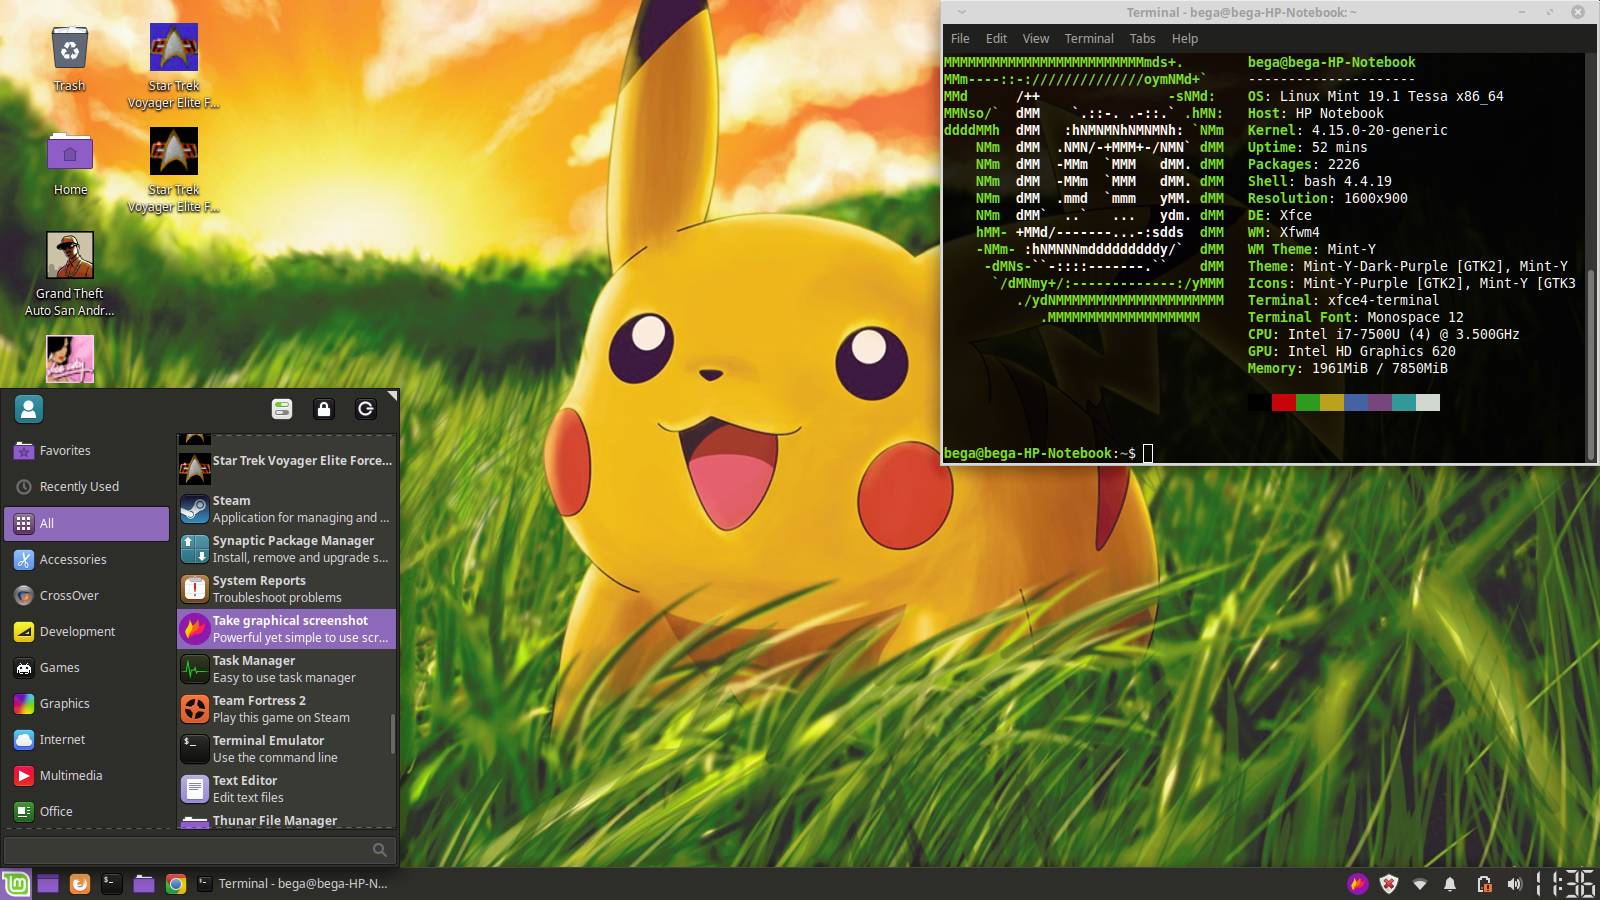The width and height of the screenshot is (1600, 900).
Task: Open Grand Theft Auto San Andreas from the desktop
Action: coord(69,255)
